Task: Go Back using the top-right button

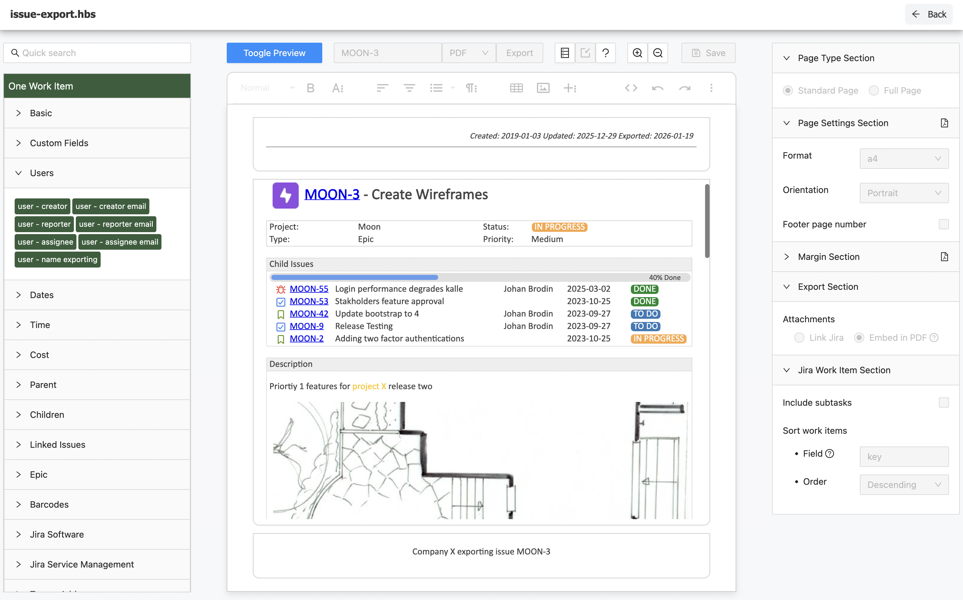Action: coord(929,14)
